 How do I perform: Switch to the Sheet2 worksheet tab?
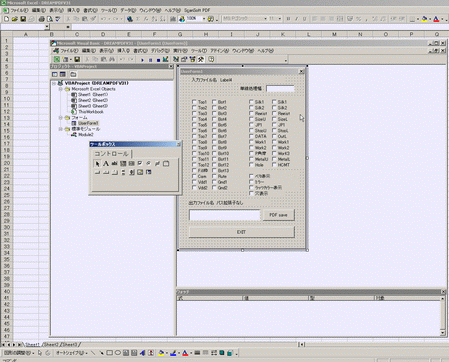[x=52, y=345]
